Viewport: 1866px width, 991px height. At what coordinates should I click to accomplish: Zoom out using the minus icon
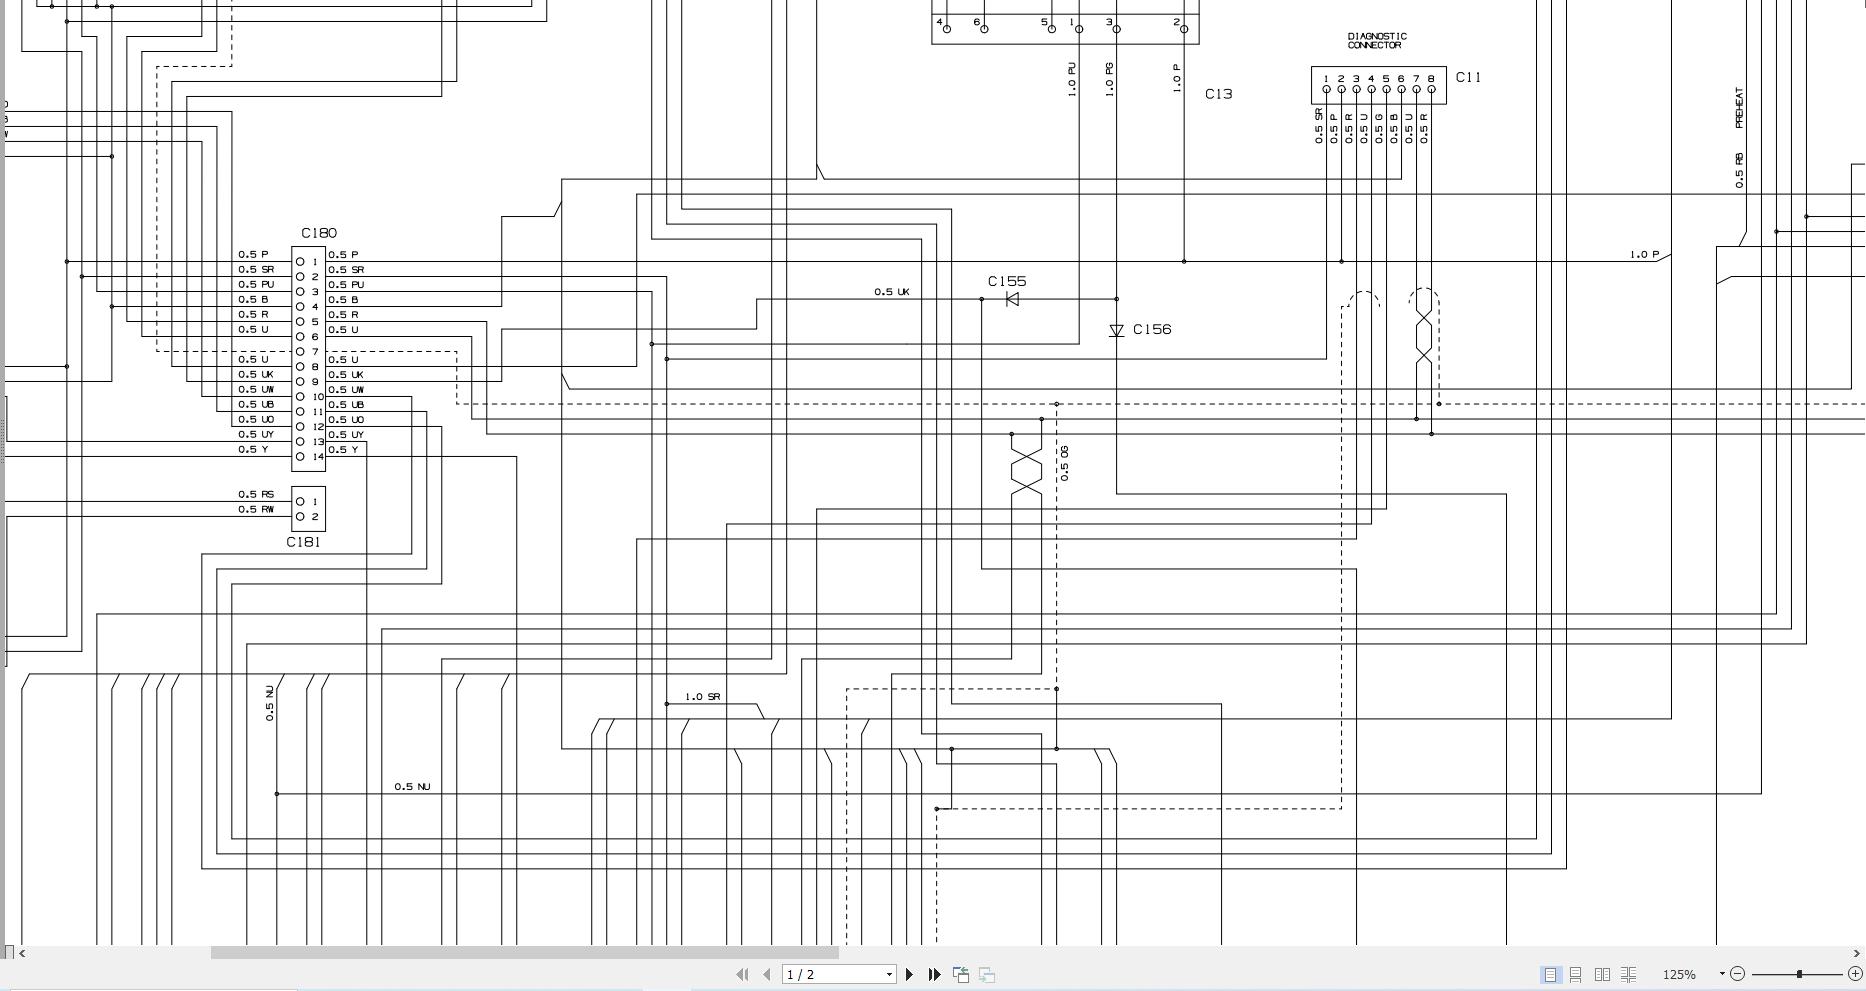(1737, 974)
